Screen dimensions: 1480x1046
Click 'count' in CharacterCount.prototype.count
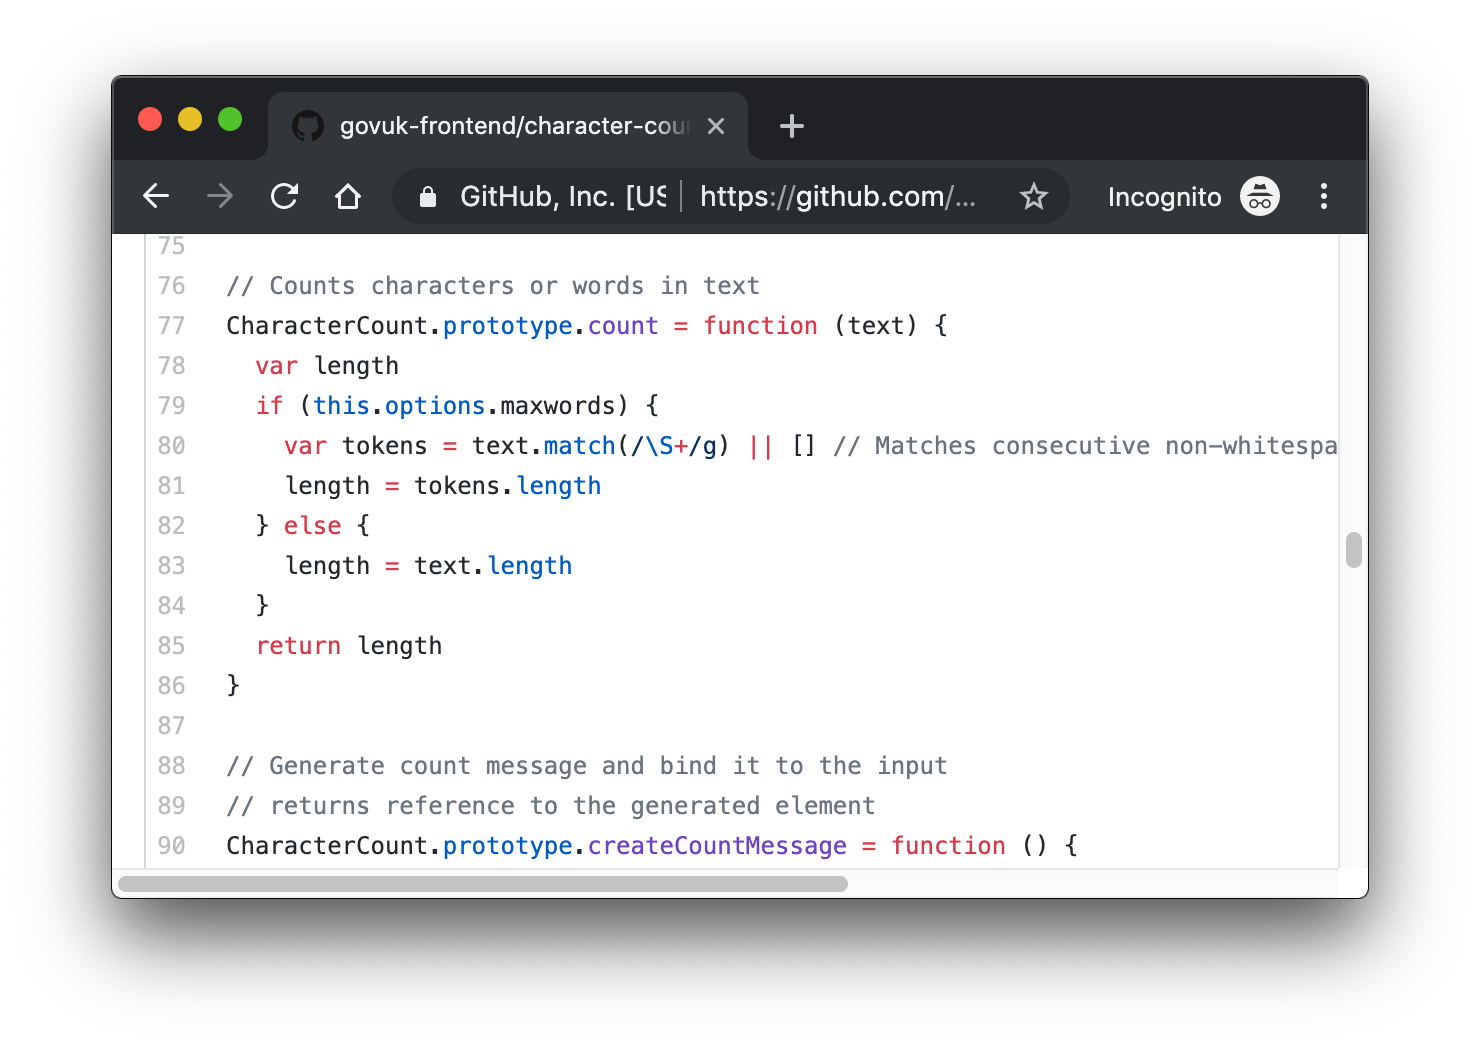coord(623,326)
